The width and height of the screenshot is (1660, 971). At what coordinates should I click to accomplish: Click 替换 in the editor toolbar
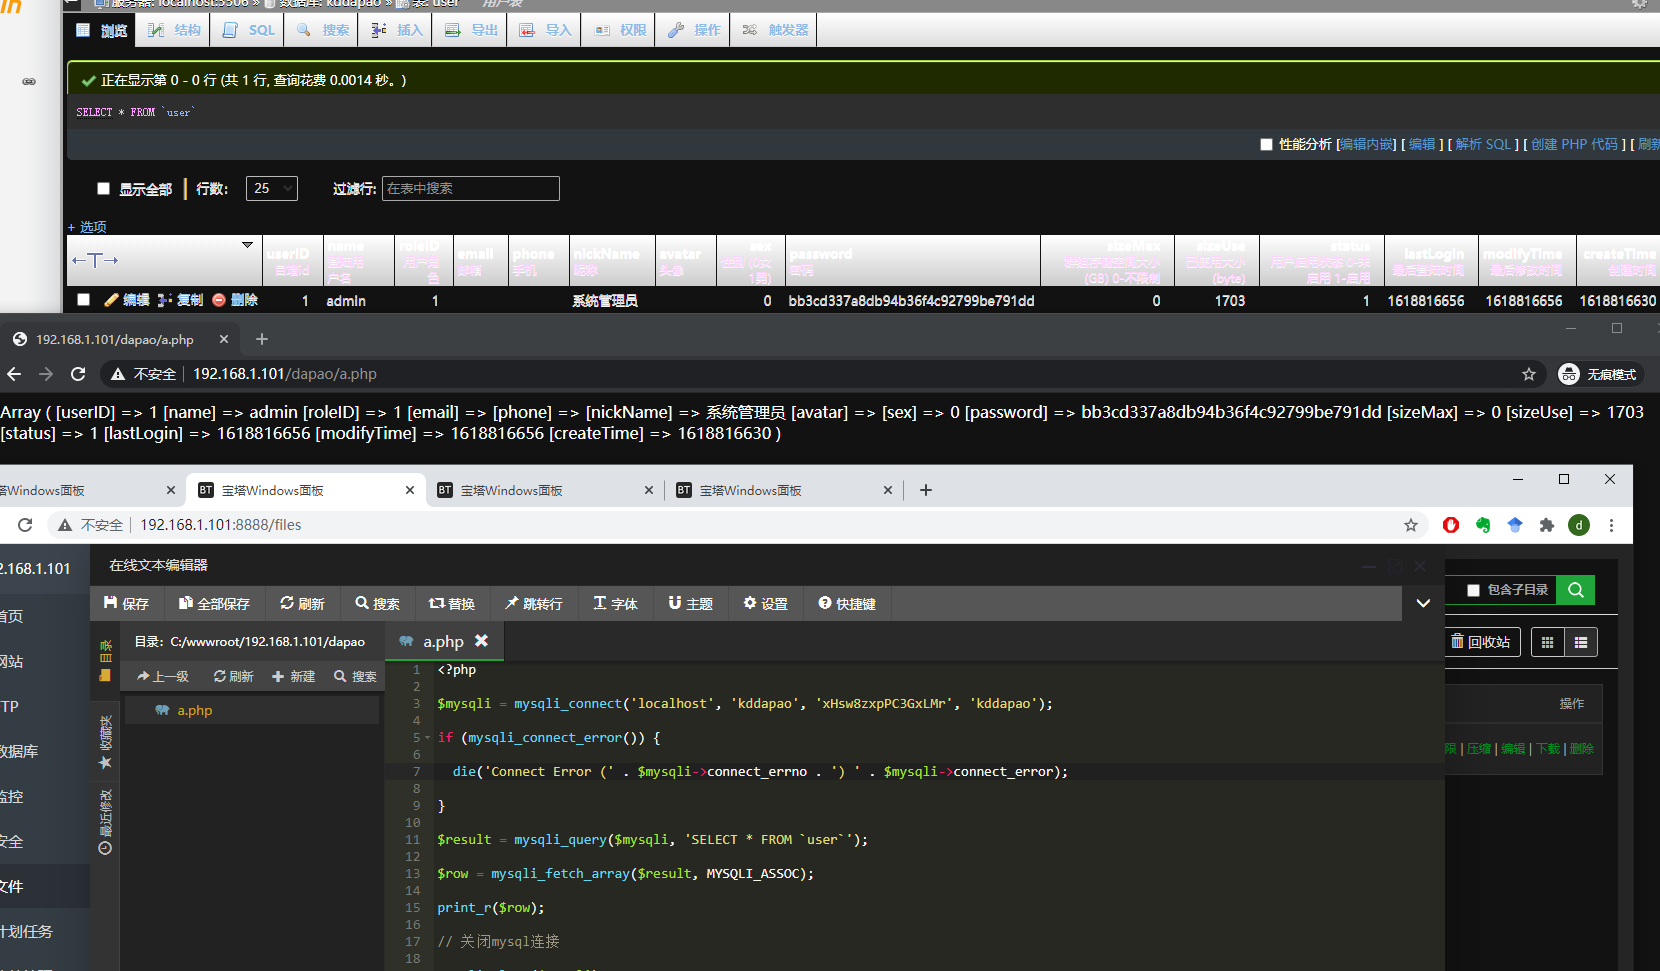pos(452,603)
